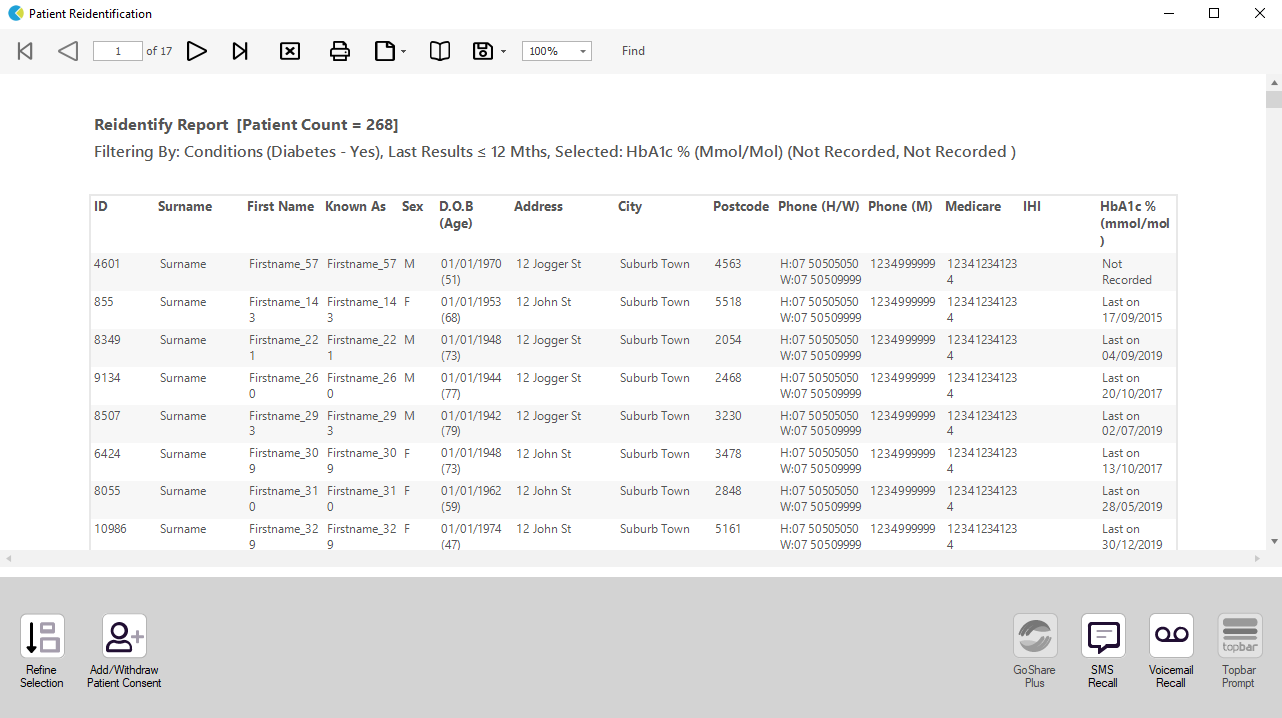Click the Phone (H/W) column header
Viewport: 1282px width, 718px height.
click(819, 207)
